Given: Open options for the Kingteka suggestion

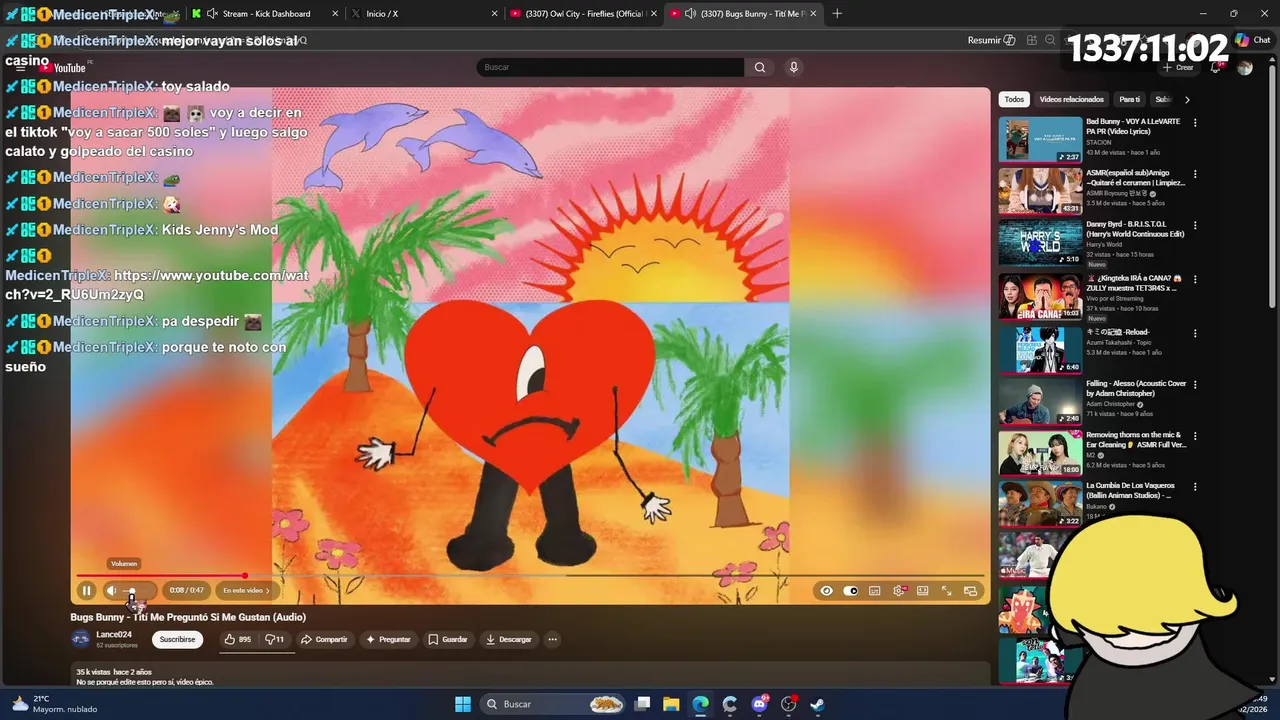Looking at the screenshot, I should point(1195,279).
